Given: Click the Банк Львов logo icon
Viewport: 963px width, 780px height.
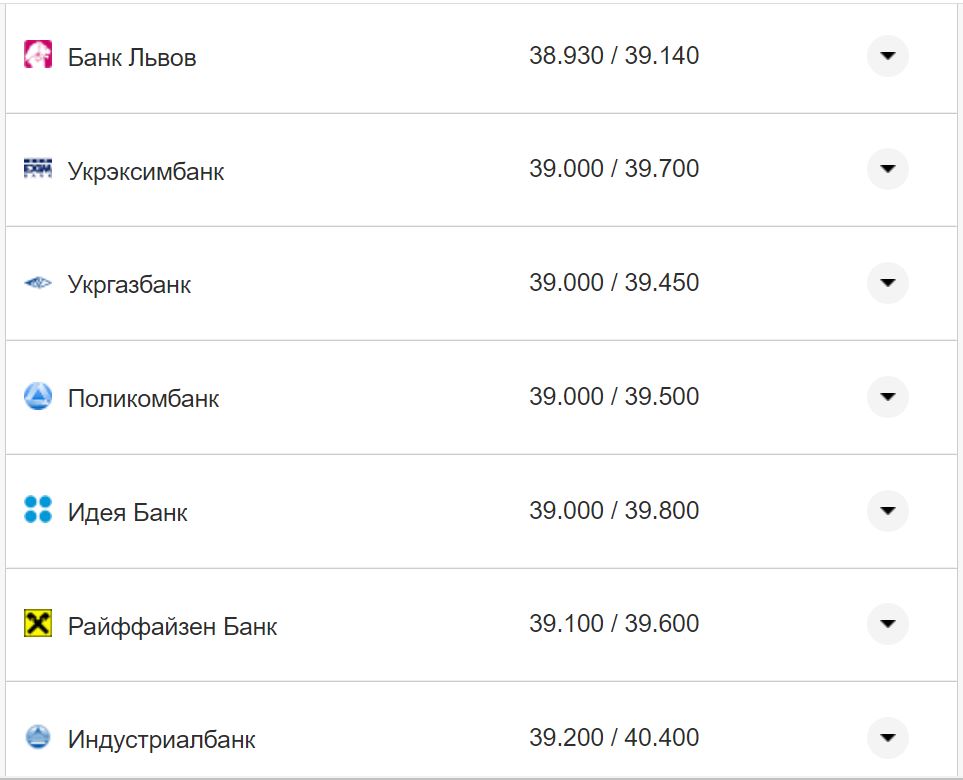Looking at the screenshot, I should (x=38, y=56).
